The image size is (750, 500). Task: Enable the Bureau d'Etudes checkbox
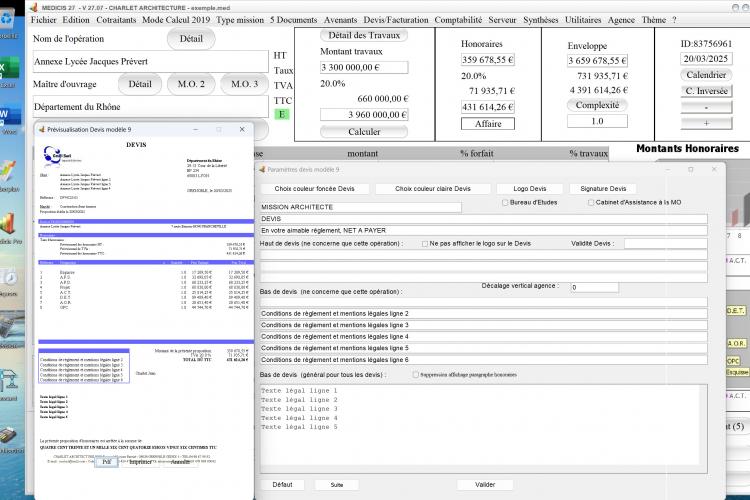505,203
